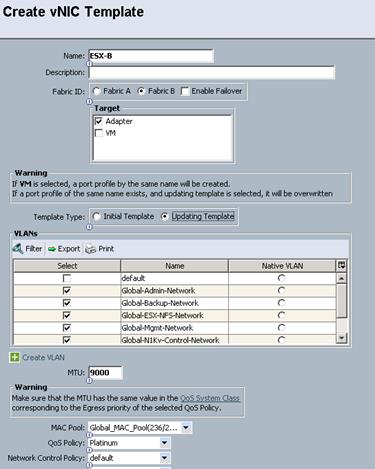Click the MTU input field
This screenshot has width=375, height=469.
[x=106, y=373]
